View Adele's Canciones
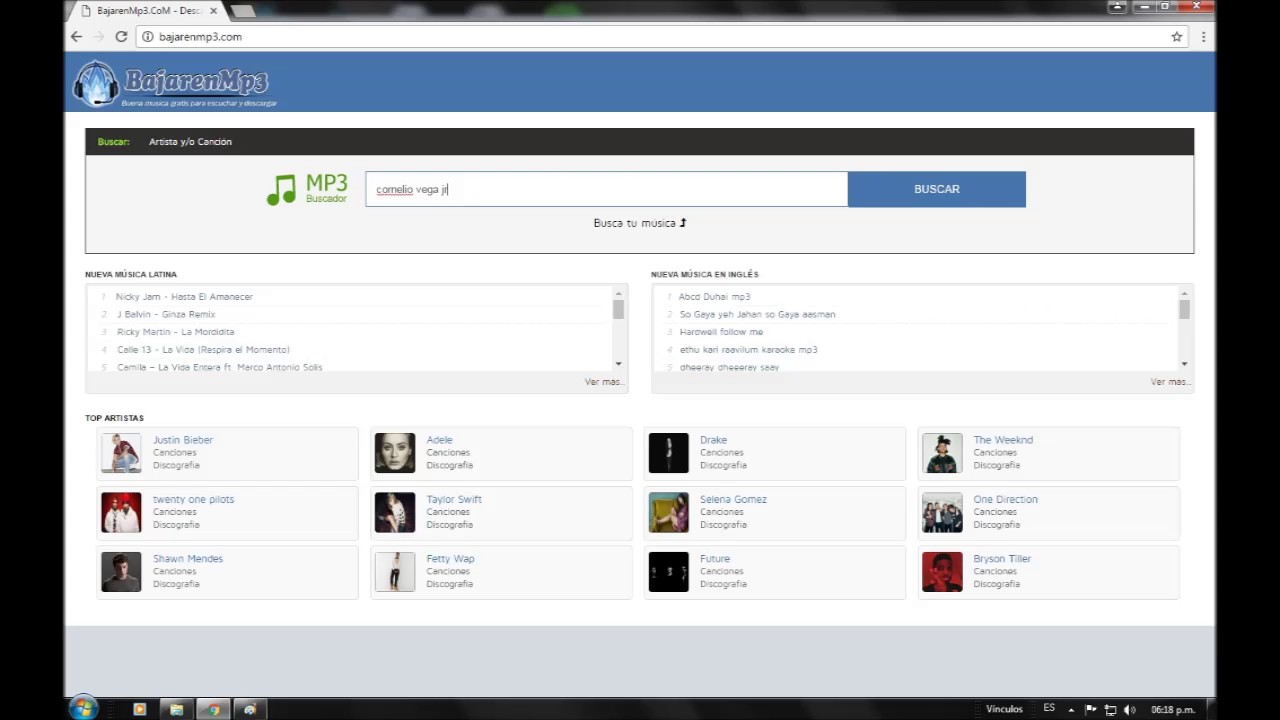Screen dimensions: 1280x720 pyautogui.click(x=448, y=453)
